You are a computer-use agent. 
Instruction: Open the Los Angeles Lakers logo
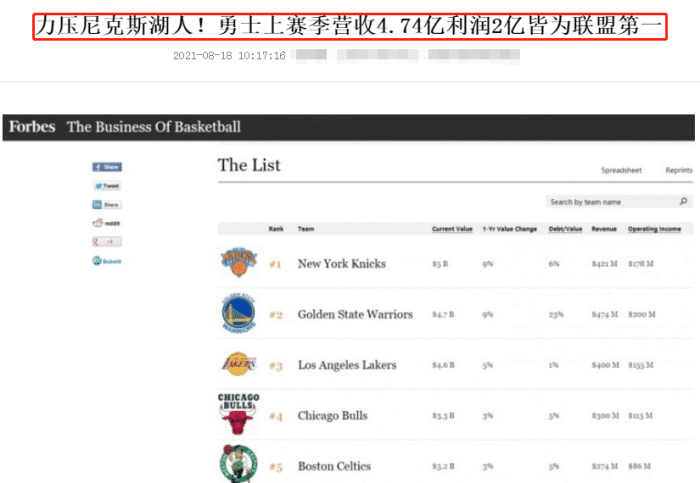[239, 365]
